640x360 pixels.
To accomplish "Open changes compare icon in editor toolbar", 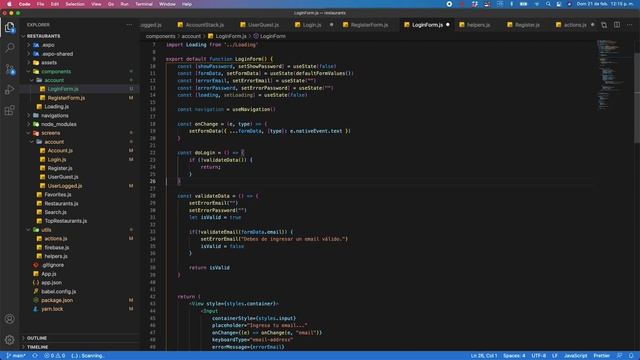I will [x=604, y=25].
